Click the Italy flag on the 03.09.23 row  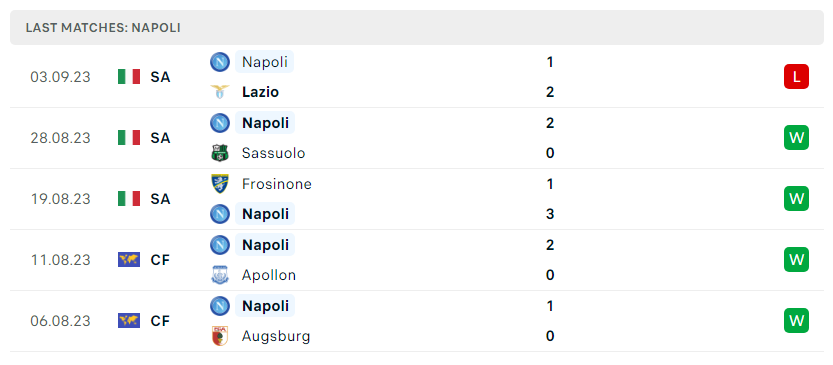(x=129, y=77)
